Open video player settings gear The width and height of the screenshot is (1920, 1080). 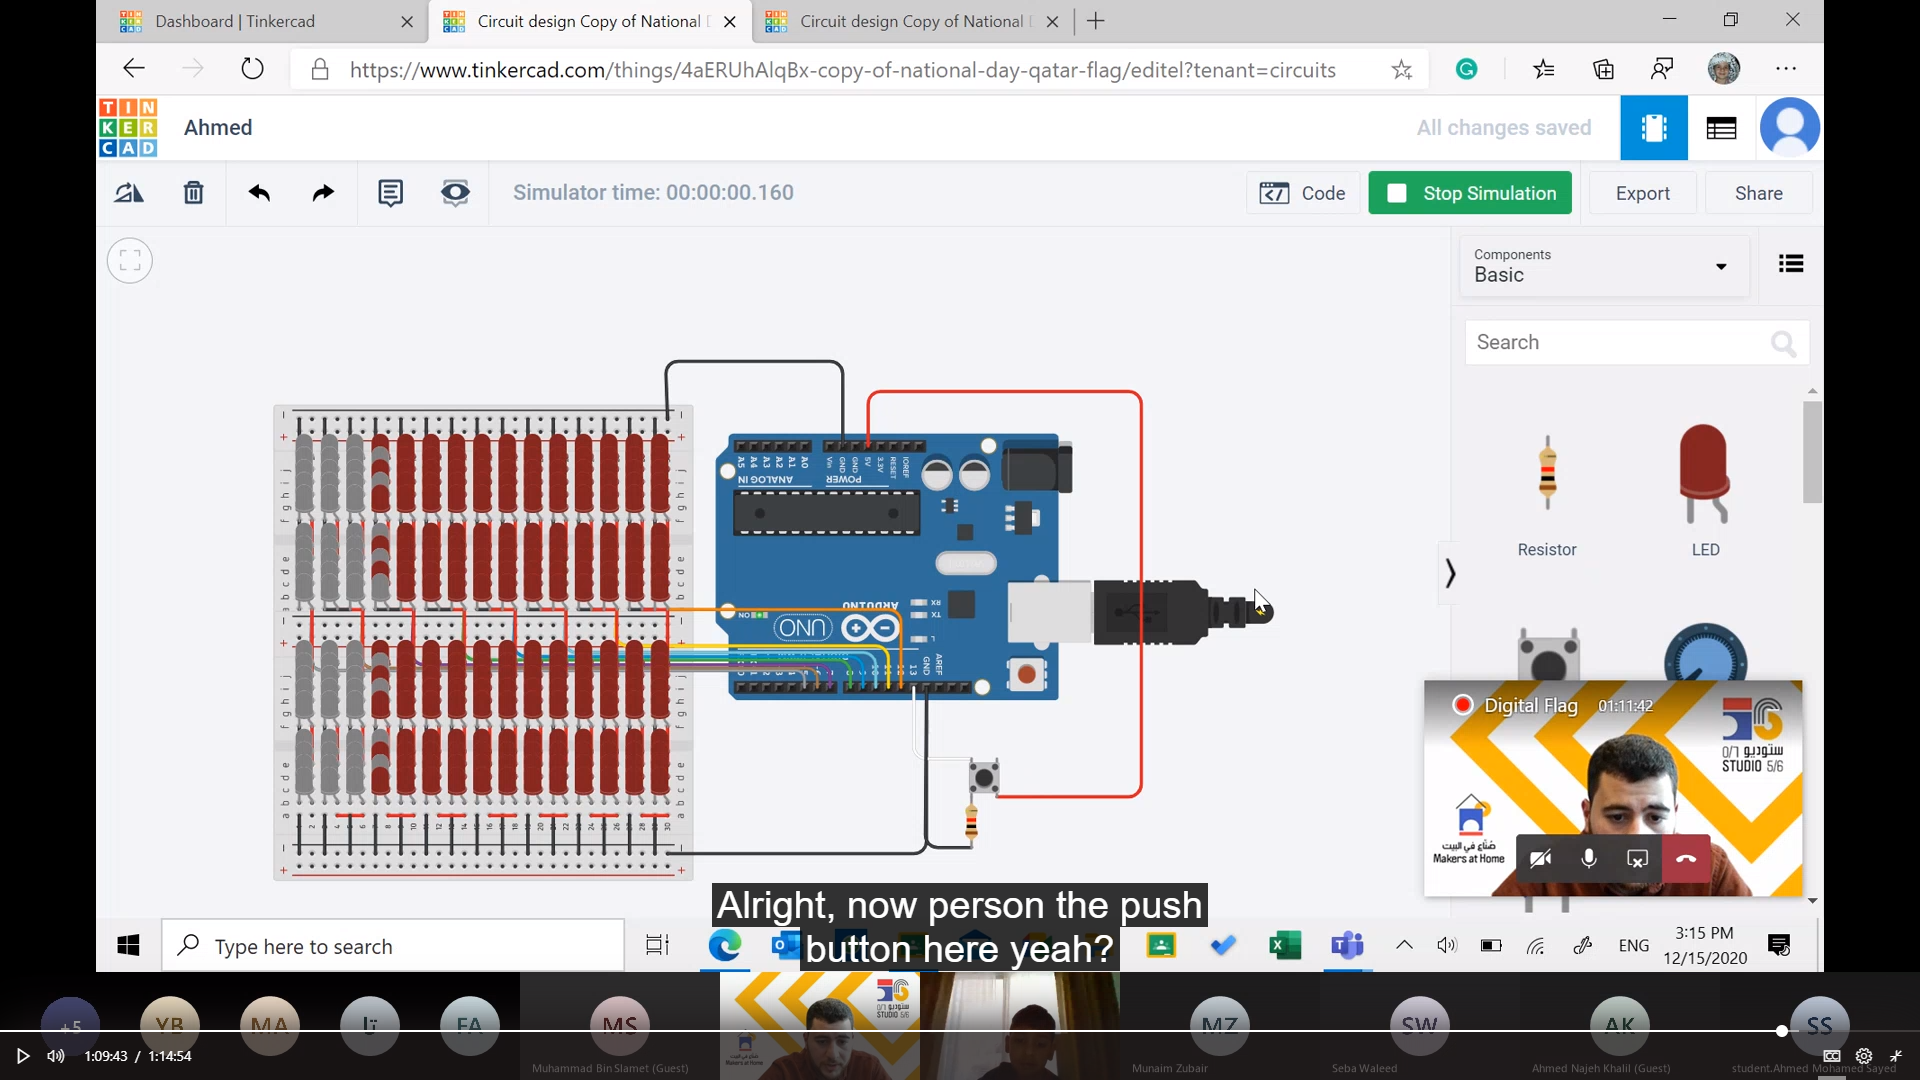pos(1864,1056)
